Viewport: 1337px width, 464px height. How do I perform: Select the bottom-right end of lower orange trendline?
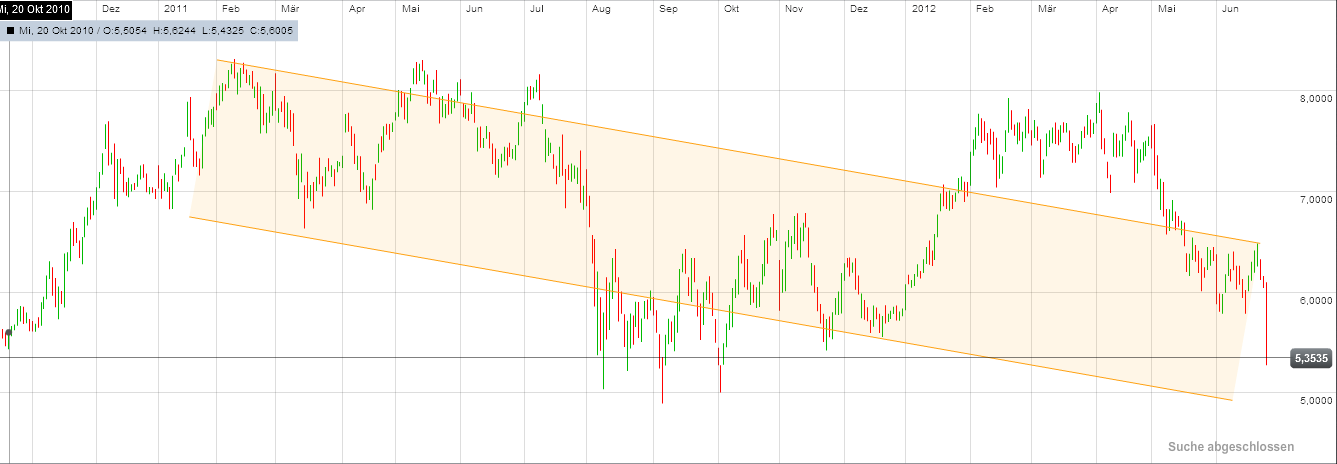(x=1231, y=400)
